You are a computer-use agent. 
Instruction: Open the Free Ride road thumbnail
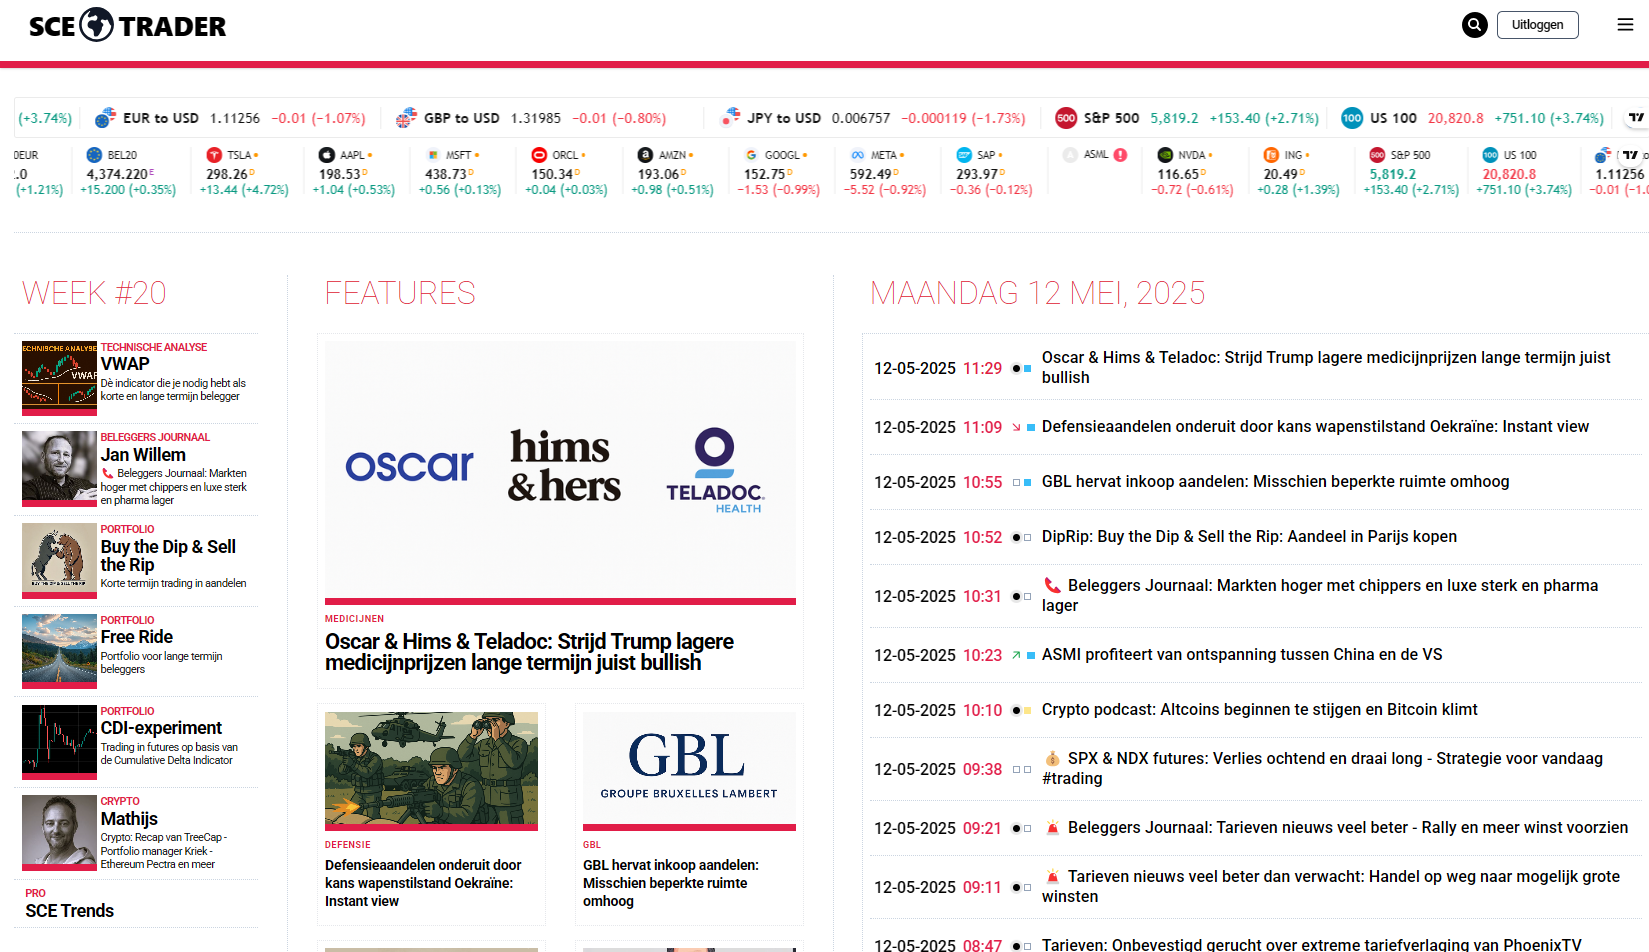coord(59,651)
